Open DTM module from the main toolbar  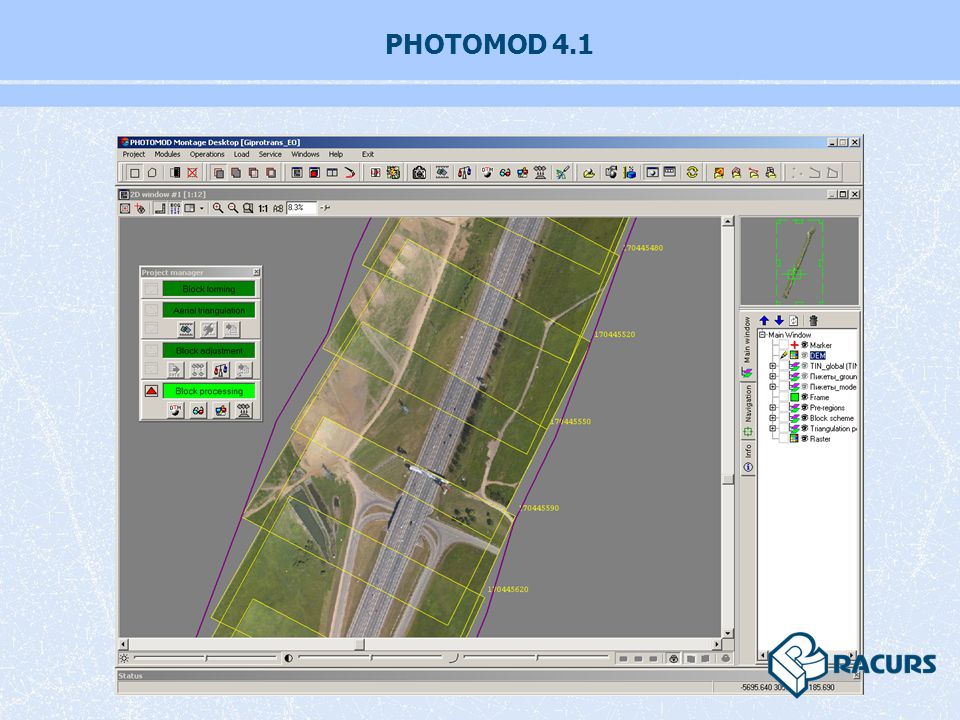487,173
